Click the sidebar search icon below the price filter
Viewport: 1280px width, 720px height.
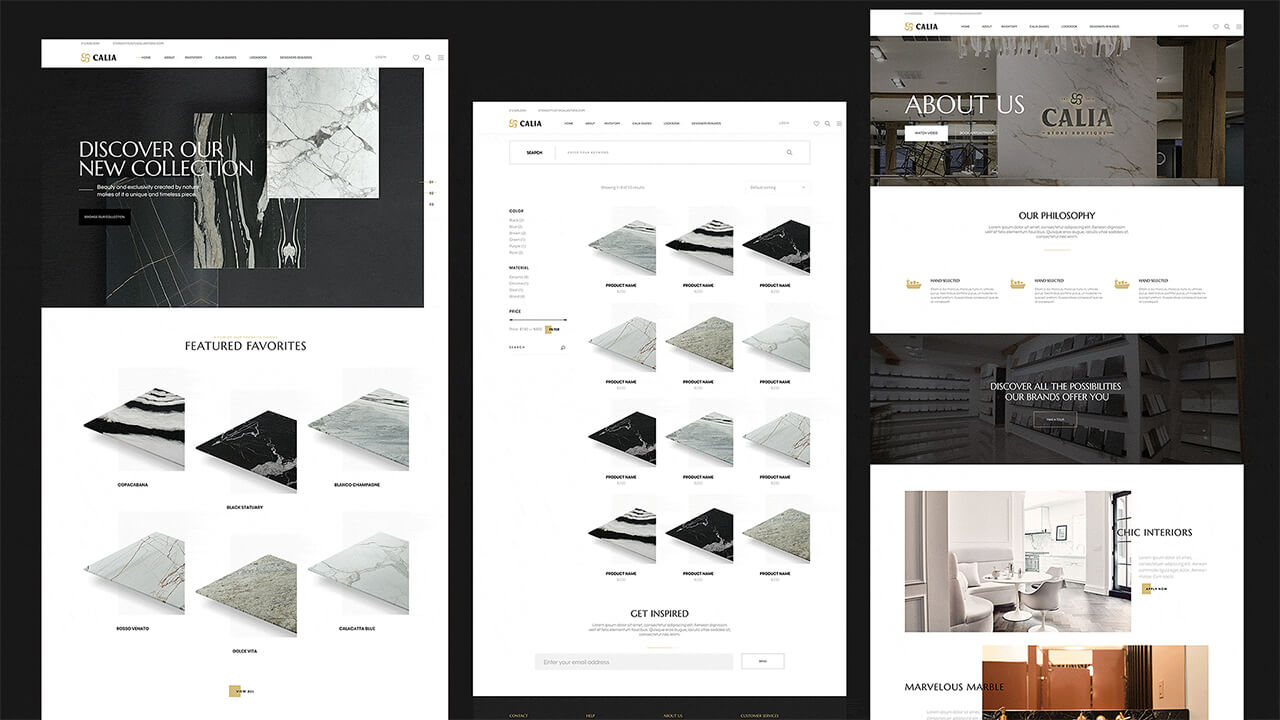point(563,348)
